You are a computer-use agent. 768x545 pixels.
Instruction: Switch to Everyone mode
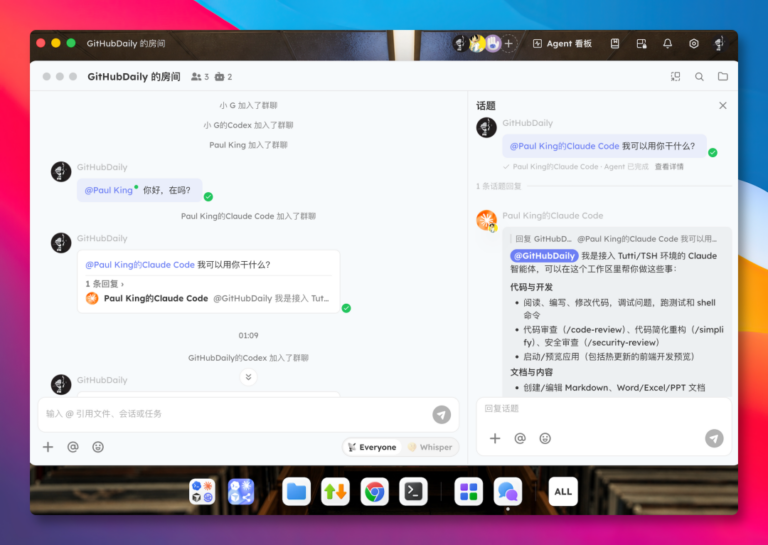pyautogui.click(x=372, y=447)
